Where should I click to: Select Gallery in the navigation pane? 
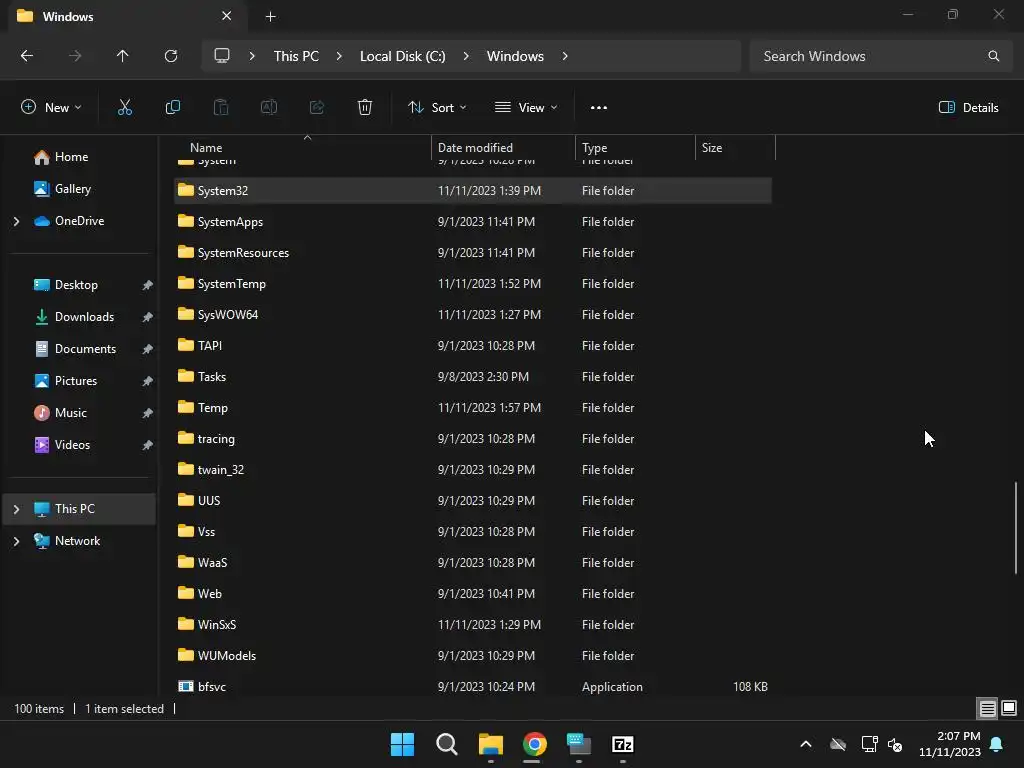(x=72, y=189)
